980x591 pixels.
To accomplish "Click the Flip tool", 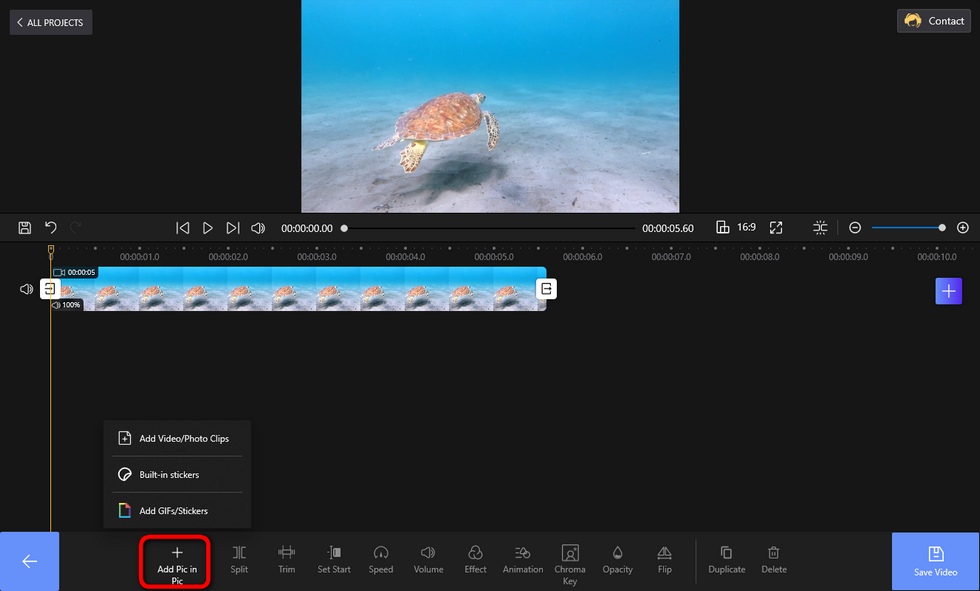I will click(x=664, y=560).
